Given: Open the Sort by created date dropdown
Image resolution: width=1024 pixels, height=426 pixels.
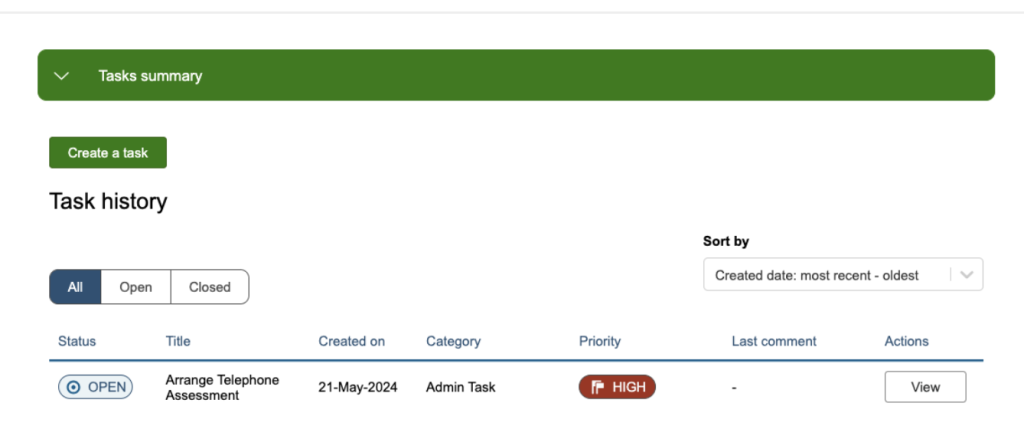Looking at the screenshot, I should 825,275.
